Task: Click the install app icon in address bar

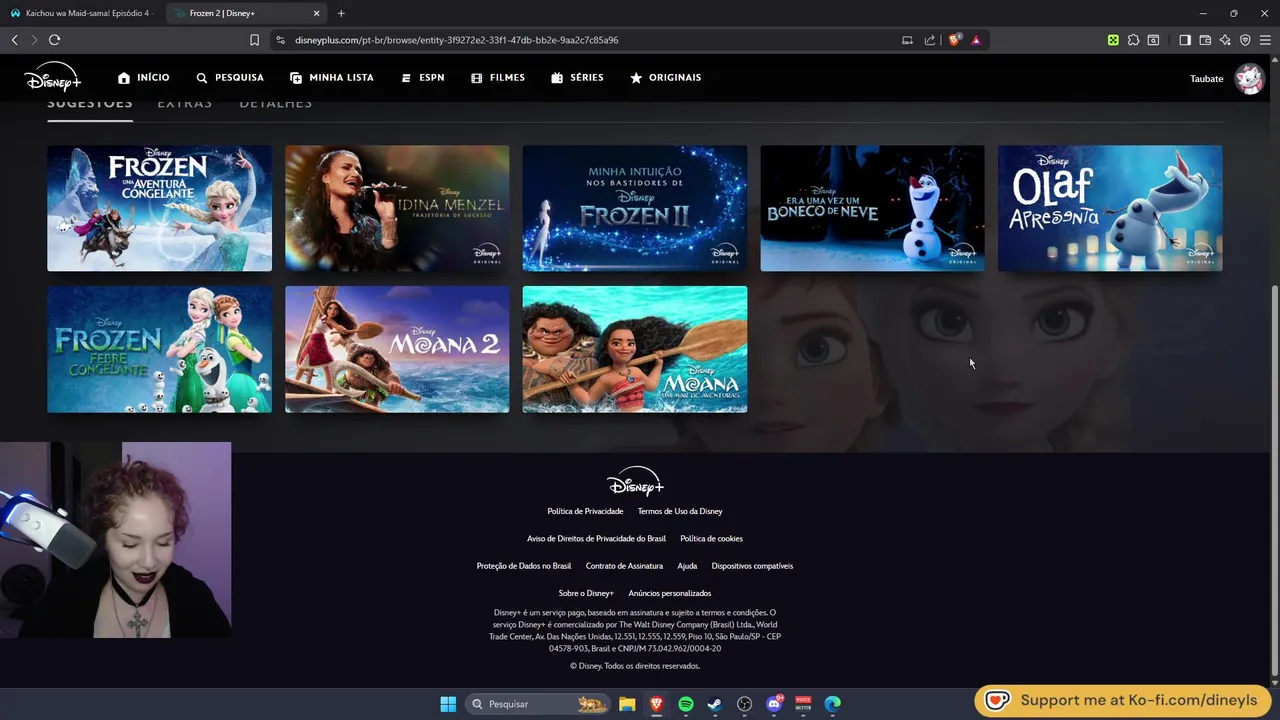Action: [x=907, y=40]
